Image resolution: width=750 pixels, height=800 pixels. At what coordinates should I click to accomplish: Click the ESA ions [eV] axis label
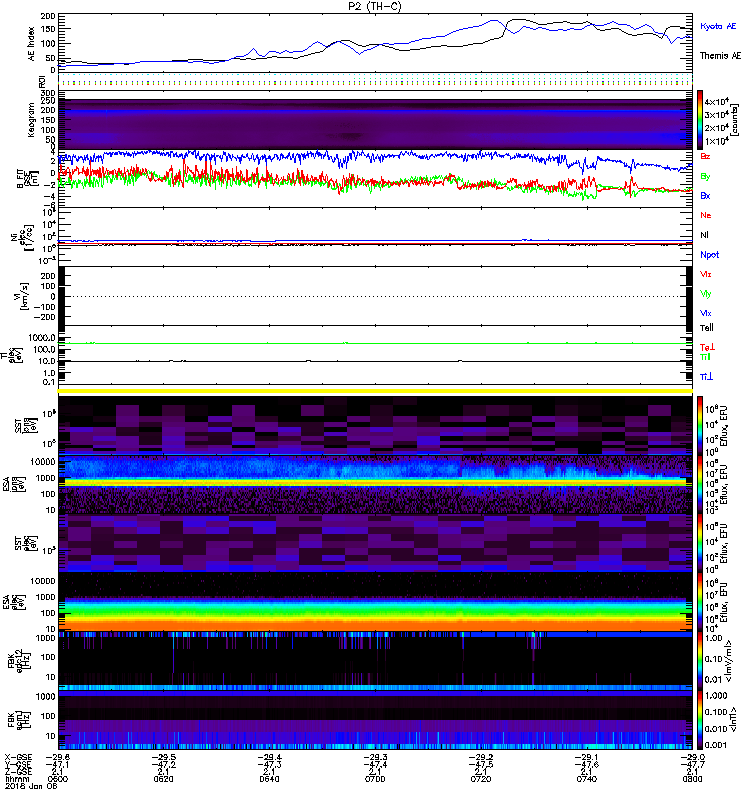[x=14, y=484]
